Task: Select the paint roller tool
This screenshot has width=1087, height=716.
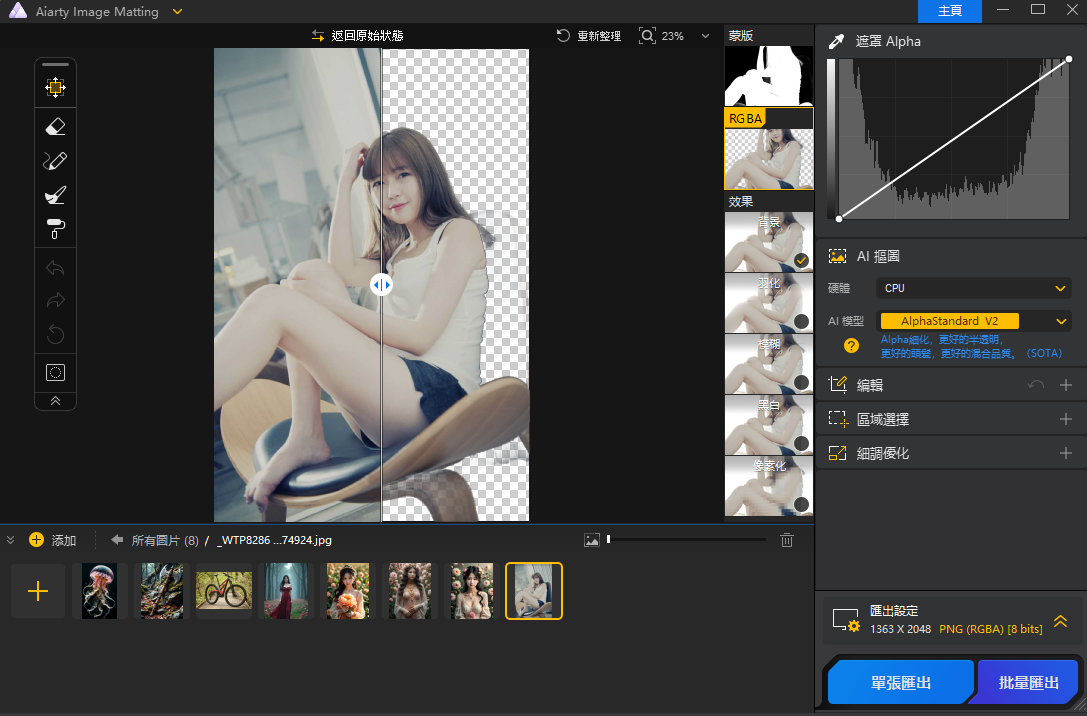Action: pos(56,229)
